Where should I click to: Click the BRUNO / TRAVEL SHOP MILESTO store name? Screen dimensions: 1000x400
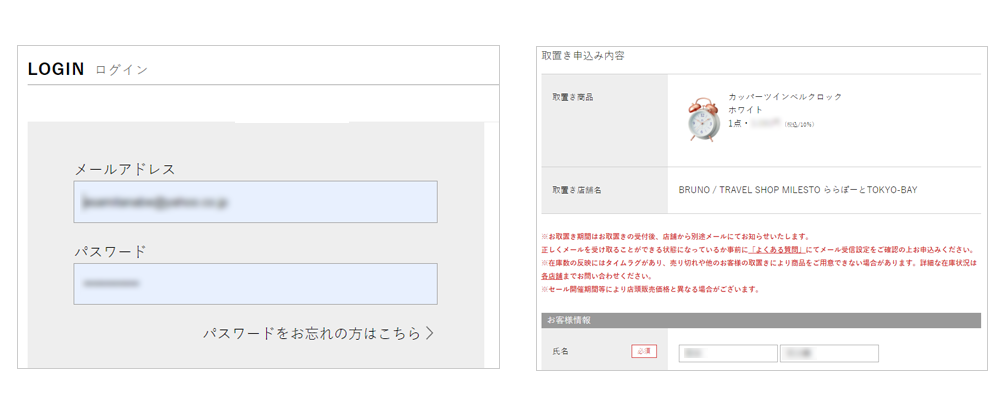pyautogui.click(x=797, y=190)
